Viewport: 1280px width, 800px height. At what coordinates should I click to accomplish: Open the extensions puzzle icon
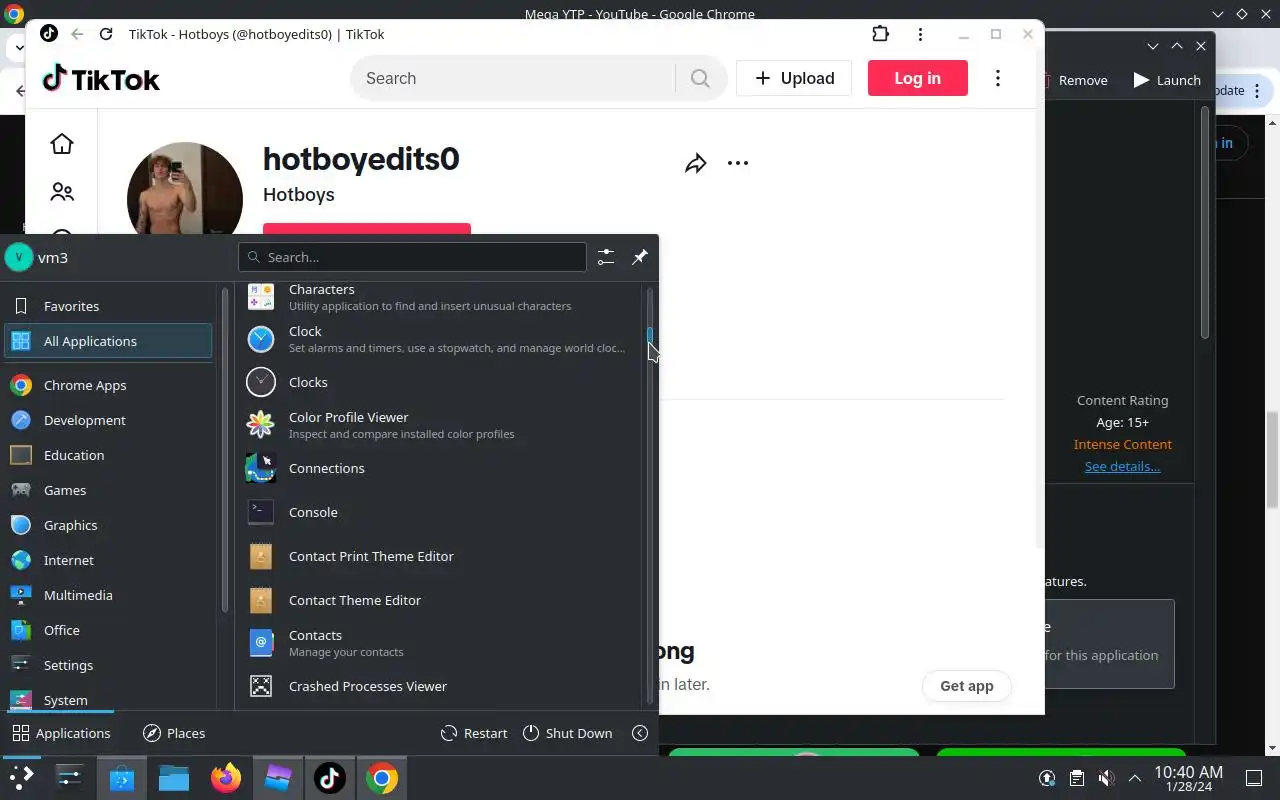[880, 34]
